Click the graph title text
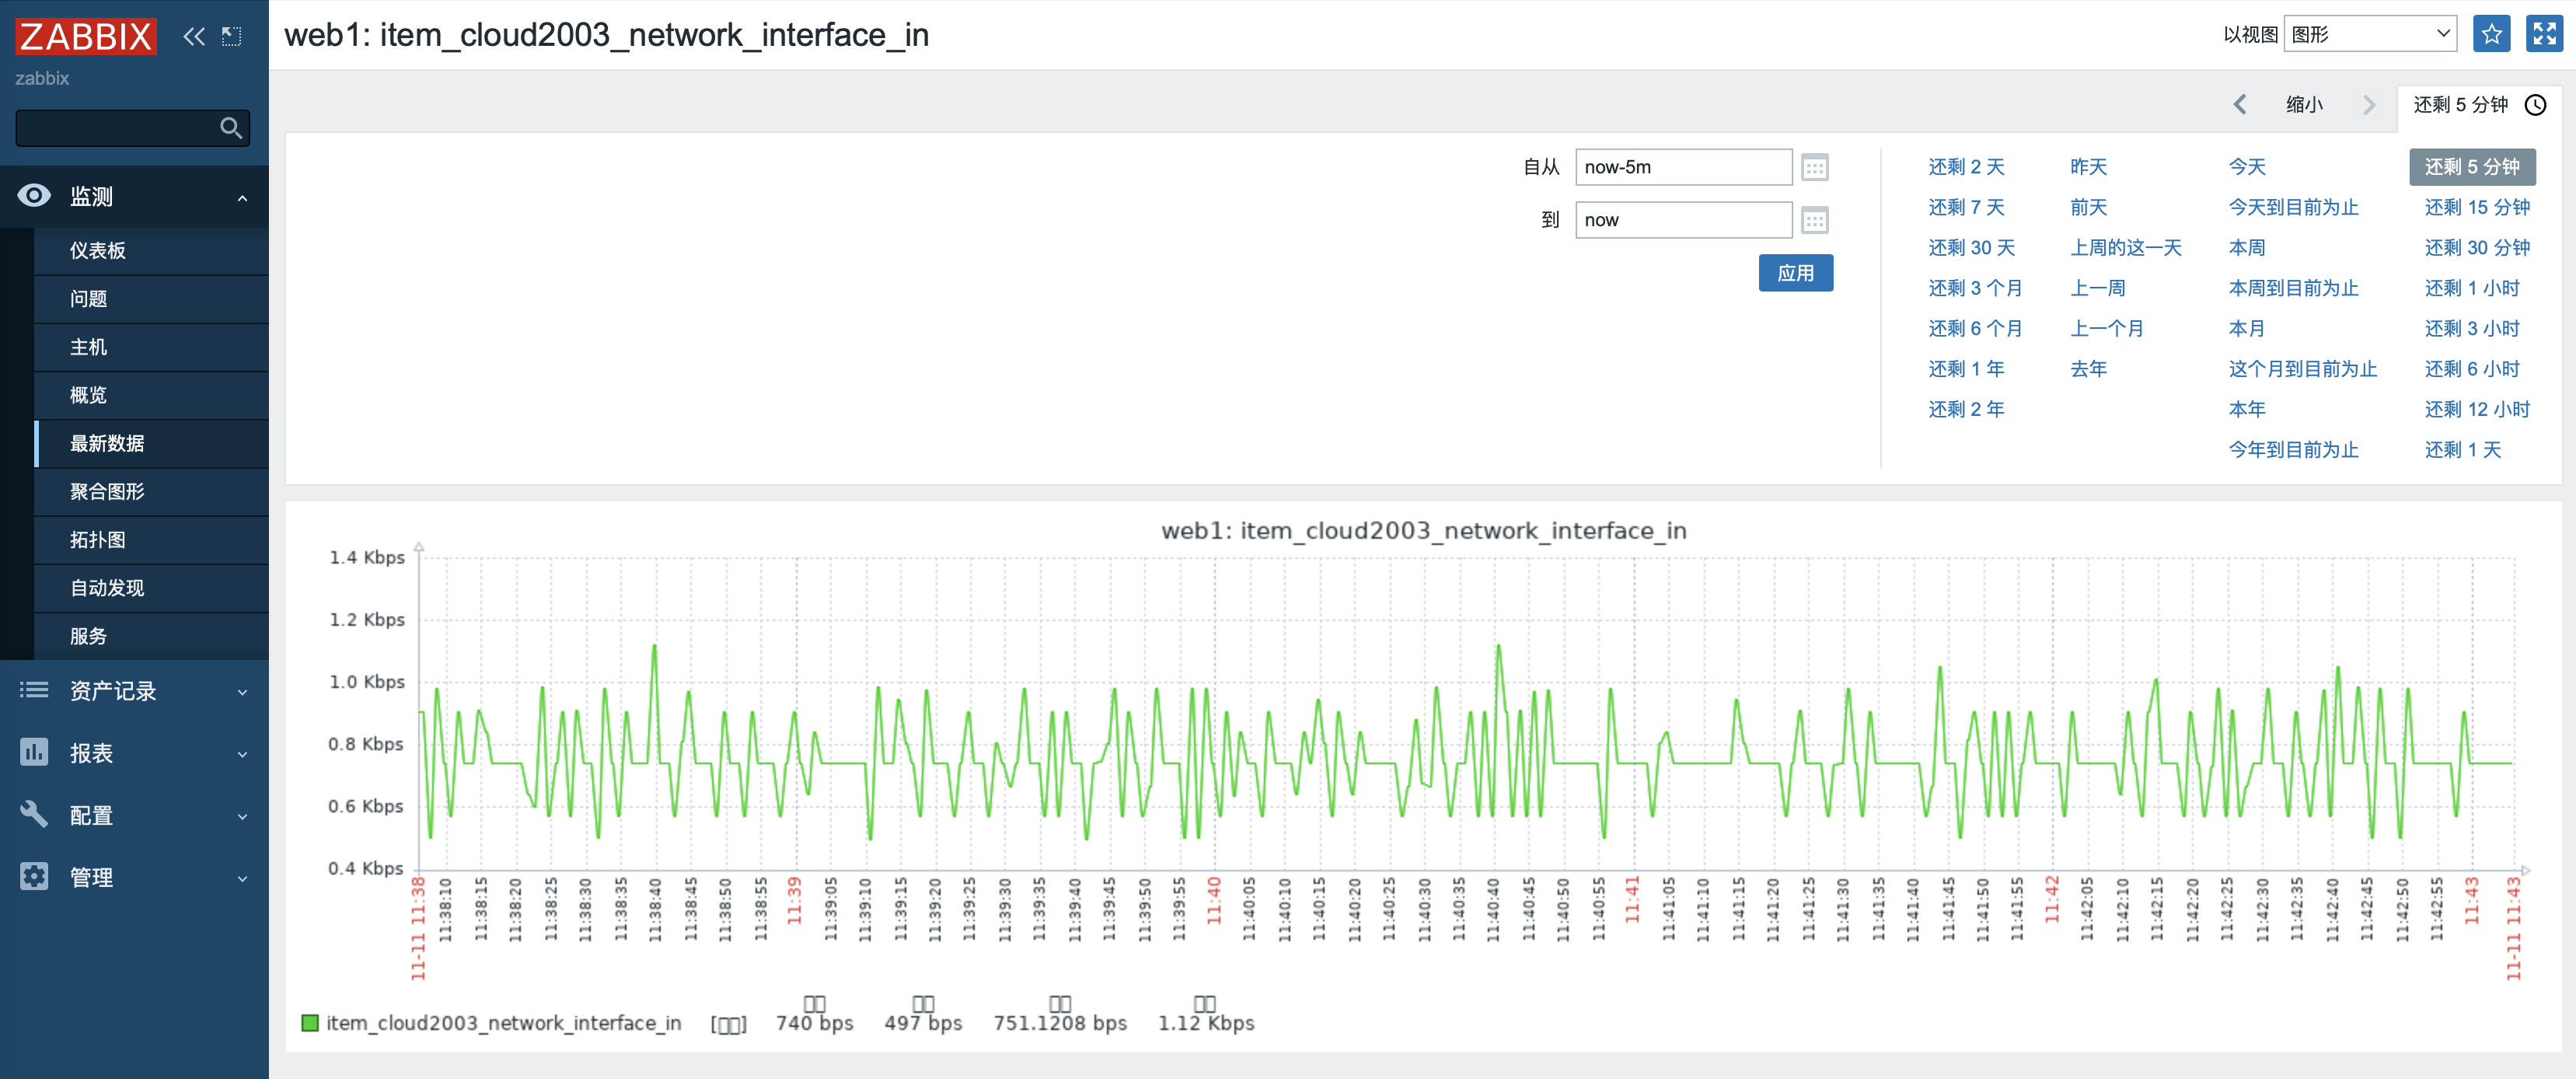Viewport: 2576px width, 1079px height. (1423, 530)
